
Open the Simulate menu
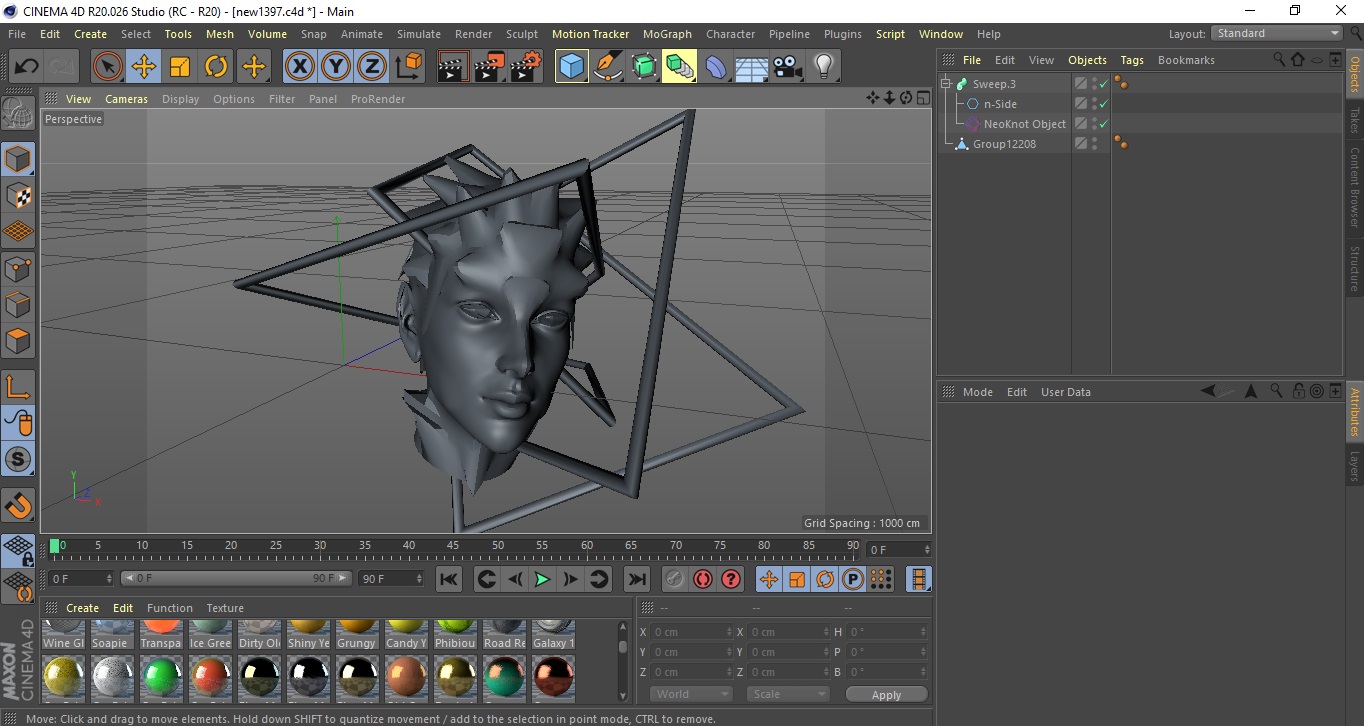pos(419,34)
